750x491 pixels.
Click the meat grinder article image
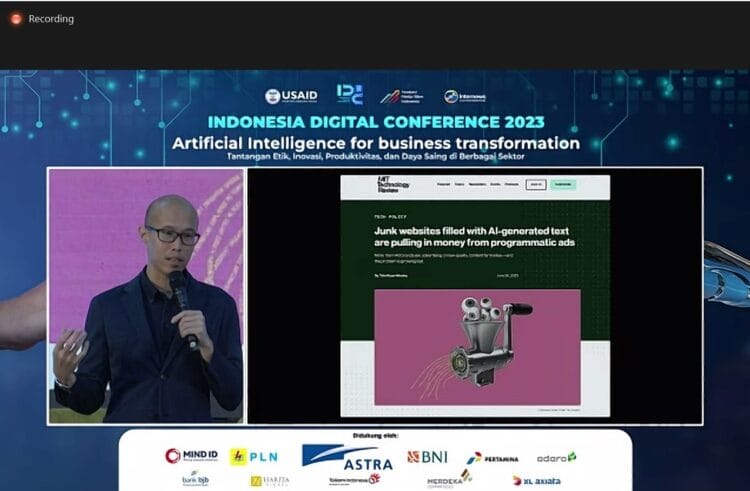coord(477,347)
